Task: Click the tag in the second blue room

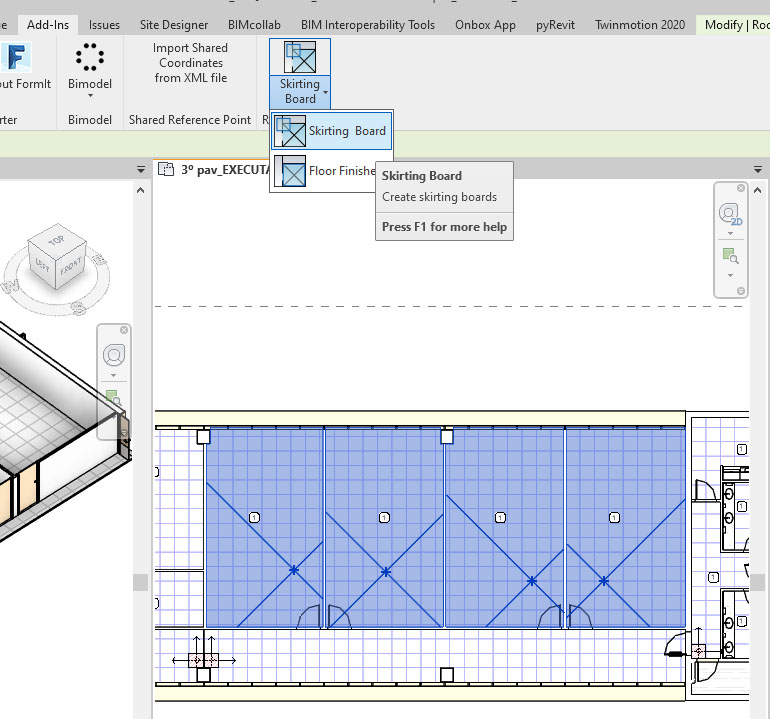Action: tap(385, 518)
